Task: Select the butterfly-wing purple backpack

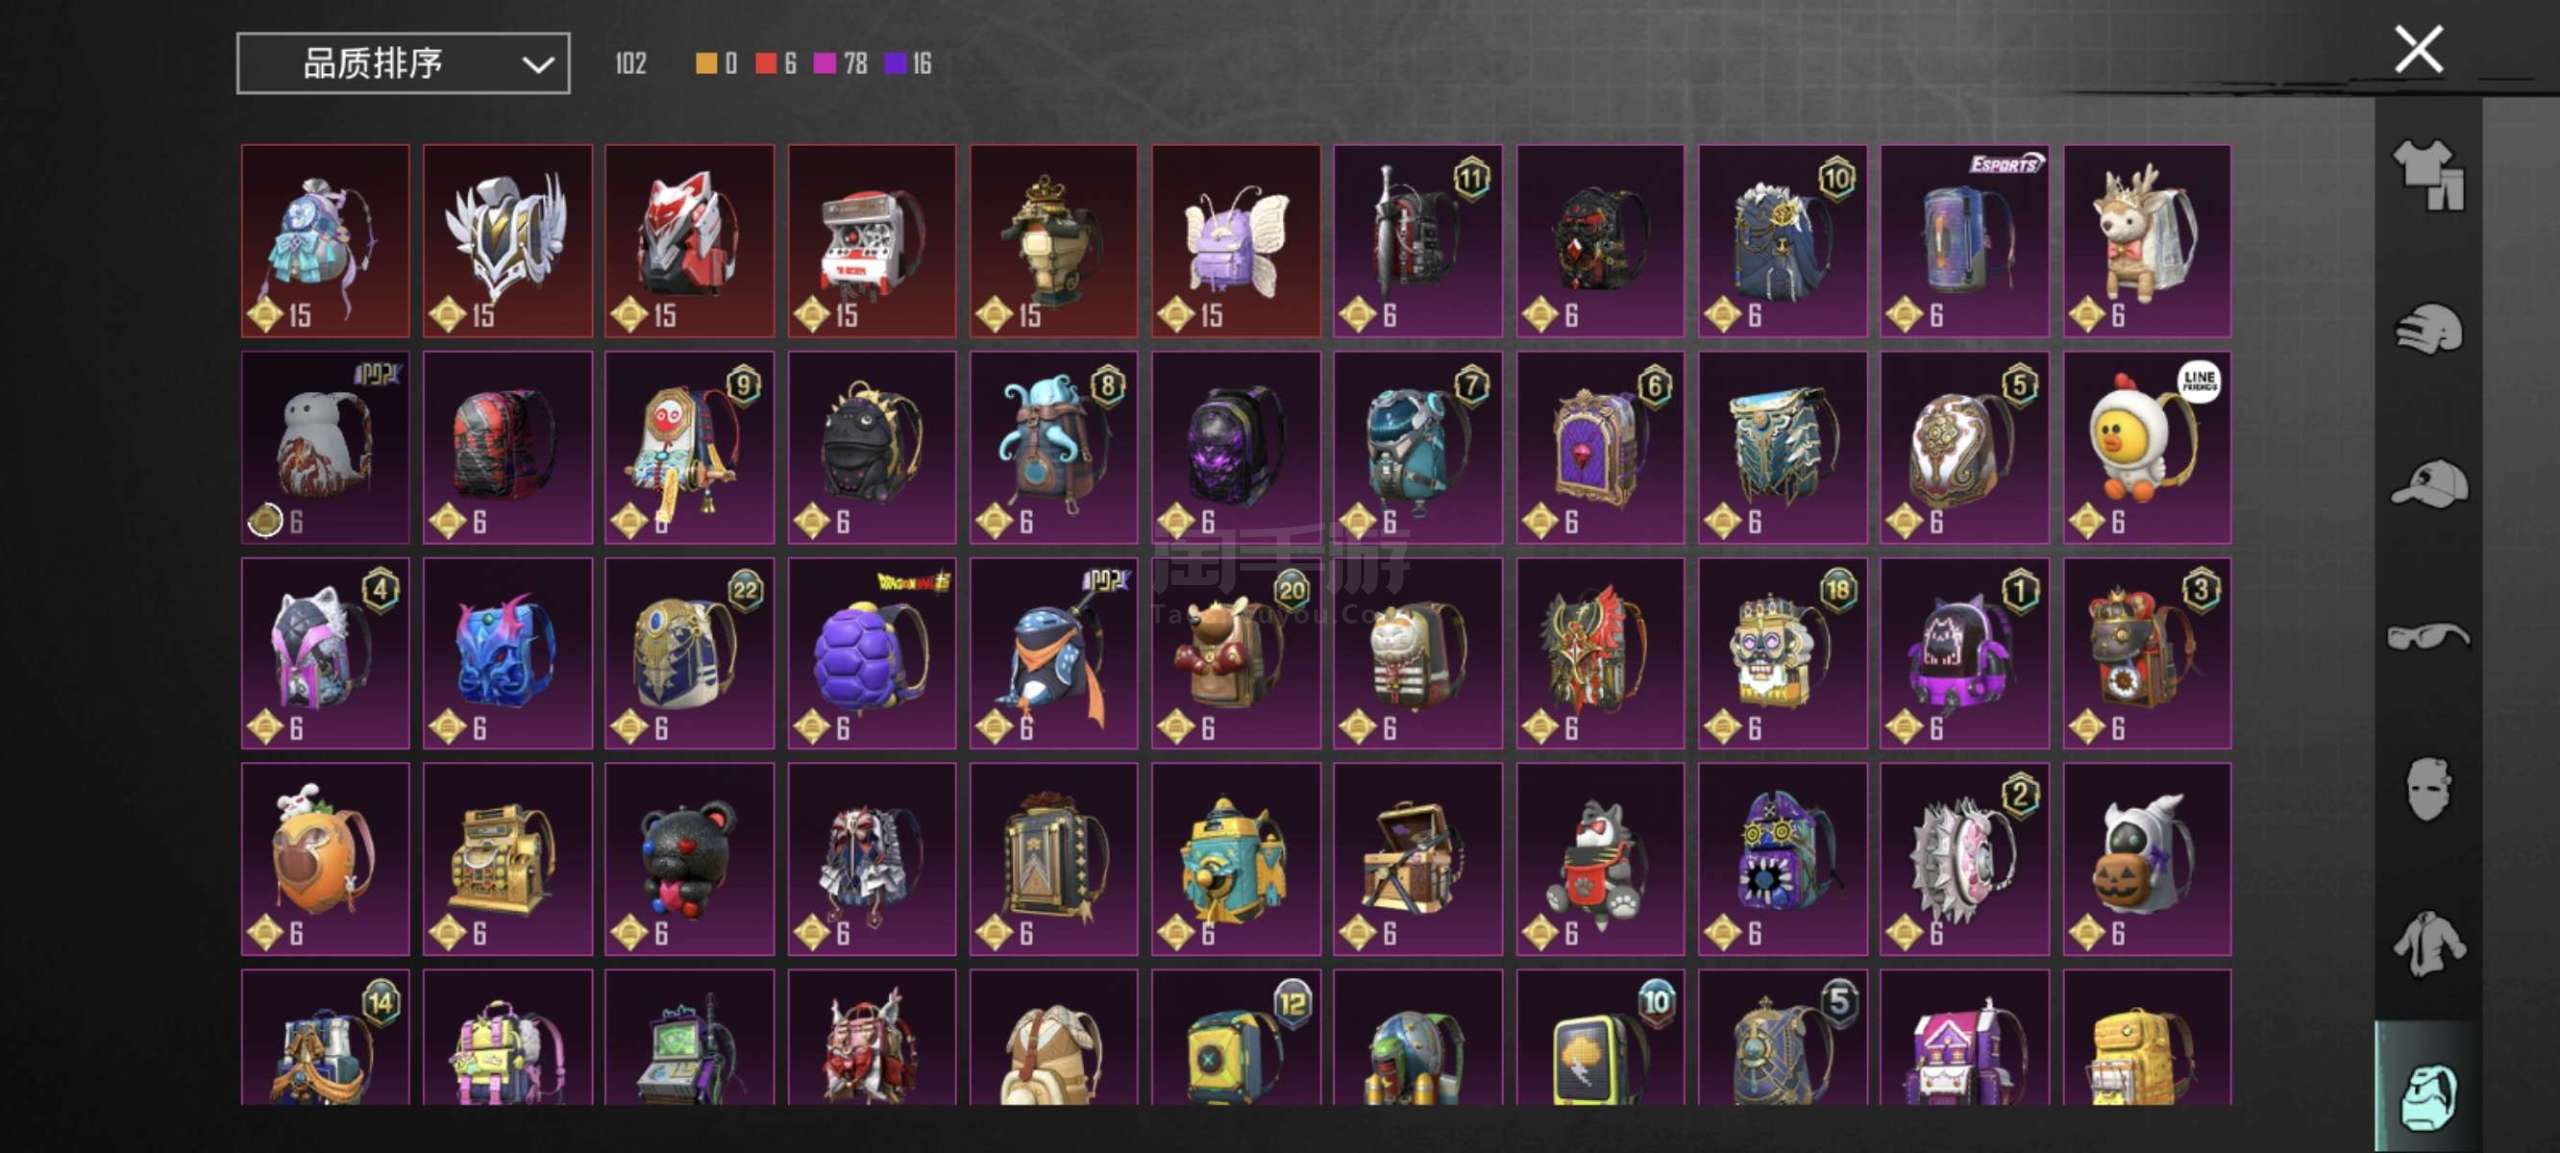Action: (1235, 240)
